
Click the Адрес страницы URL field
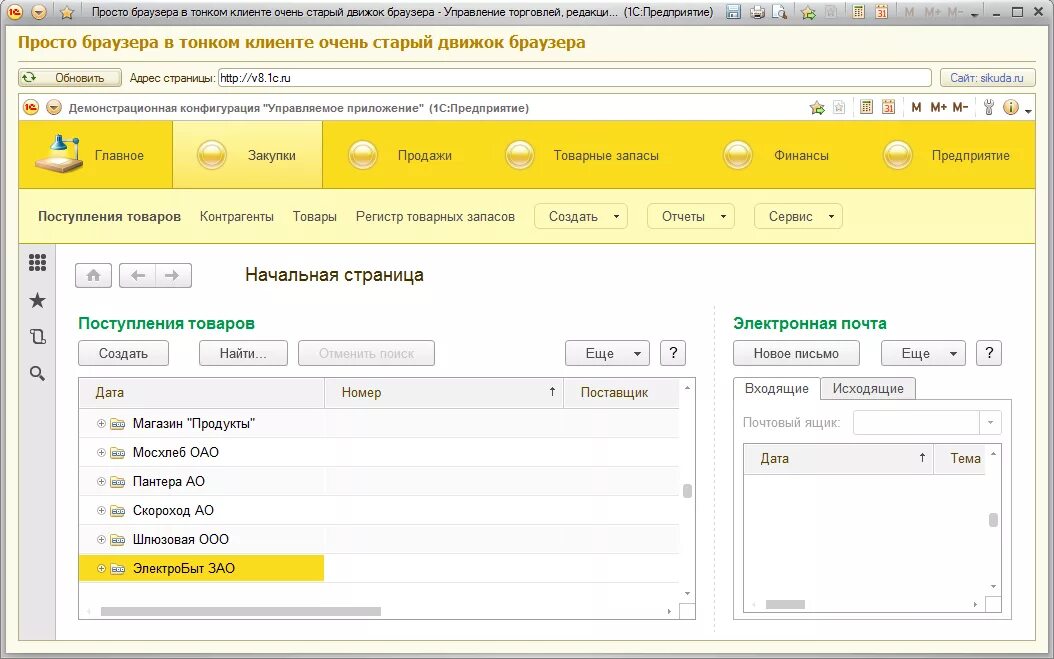pos(575,78)
